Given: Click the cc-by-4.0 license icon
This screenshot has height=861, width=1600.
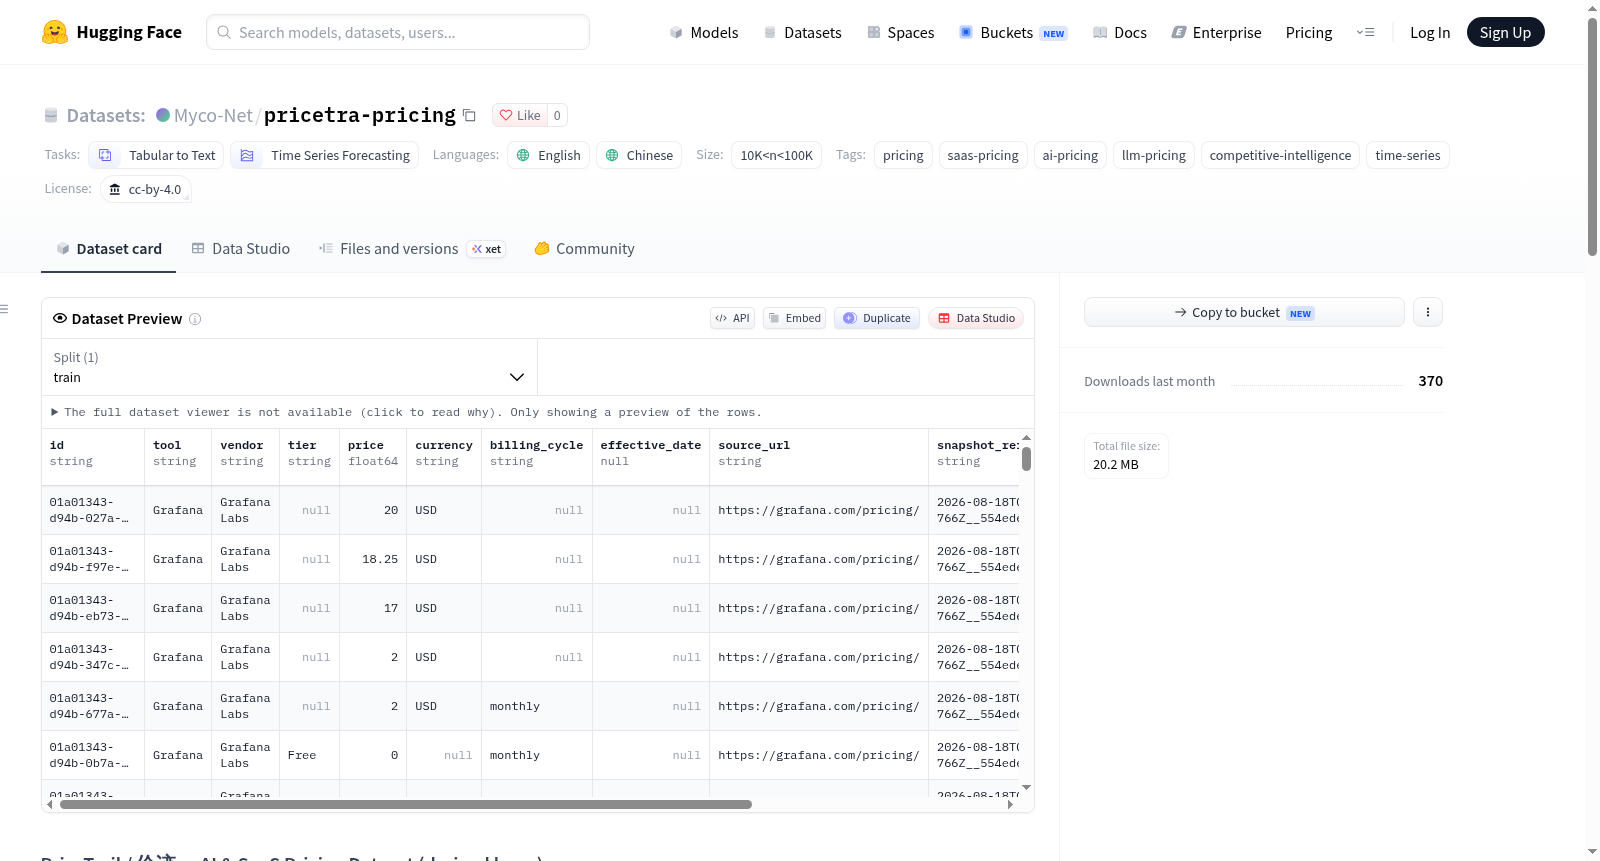Looking at the screenshot, I should (x=115, y=189).
